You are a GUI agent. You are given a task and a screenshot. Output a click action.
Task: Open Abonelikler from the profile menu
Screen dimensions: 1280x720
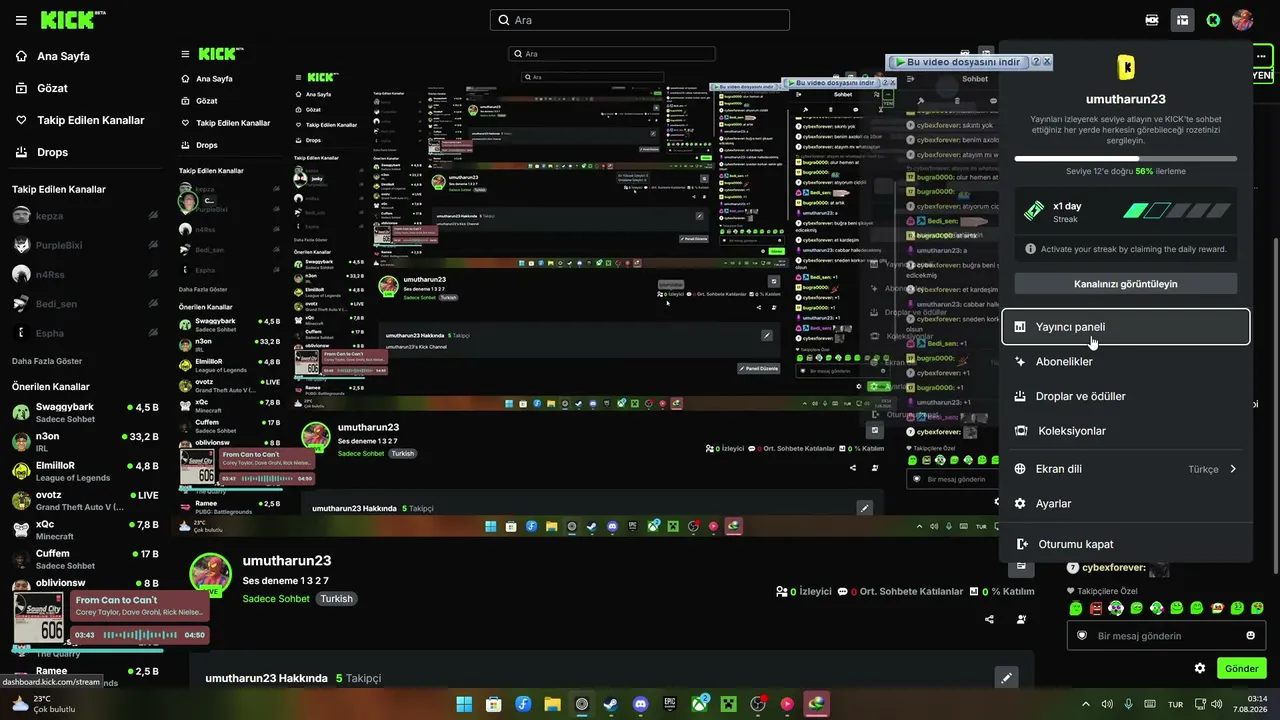coord(1126,362)
